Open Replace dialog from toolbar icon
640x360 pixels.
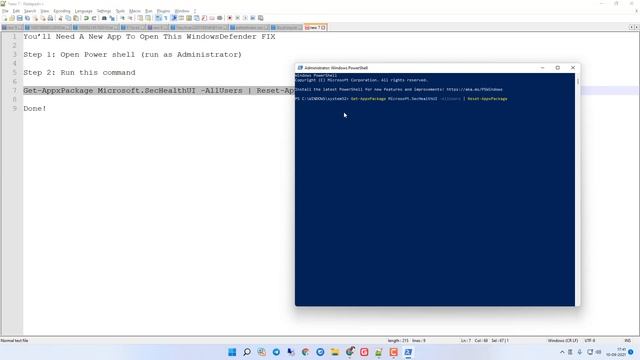click(112, 18)
